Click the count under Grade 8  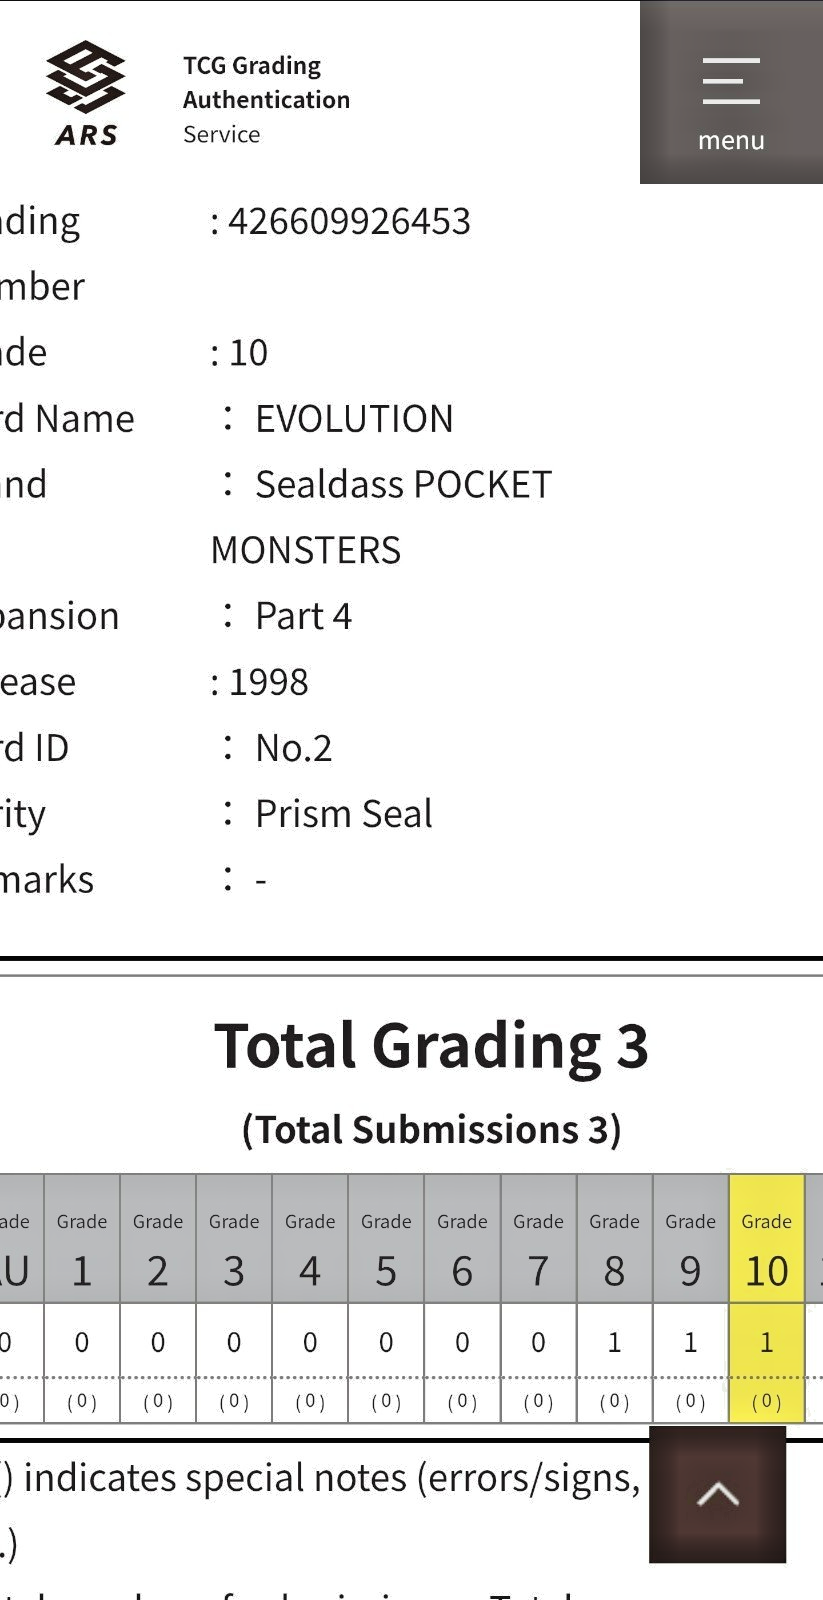pos(615,1341)
